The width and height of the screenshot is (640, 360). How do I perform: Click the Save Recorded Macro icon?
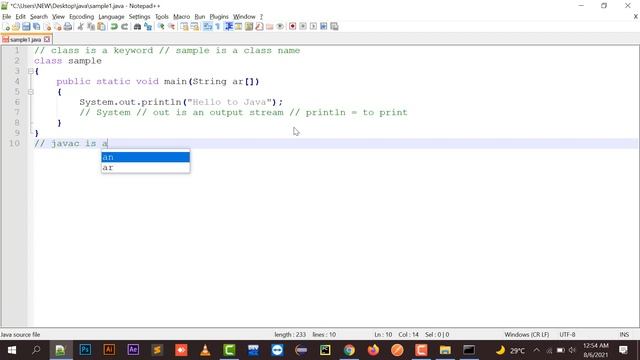coord(334,27)
